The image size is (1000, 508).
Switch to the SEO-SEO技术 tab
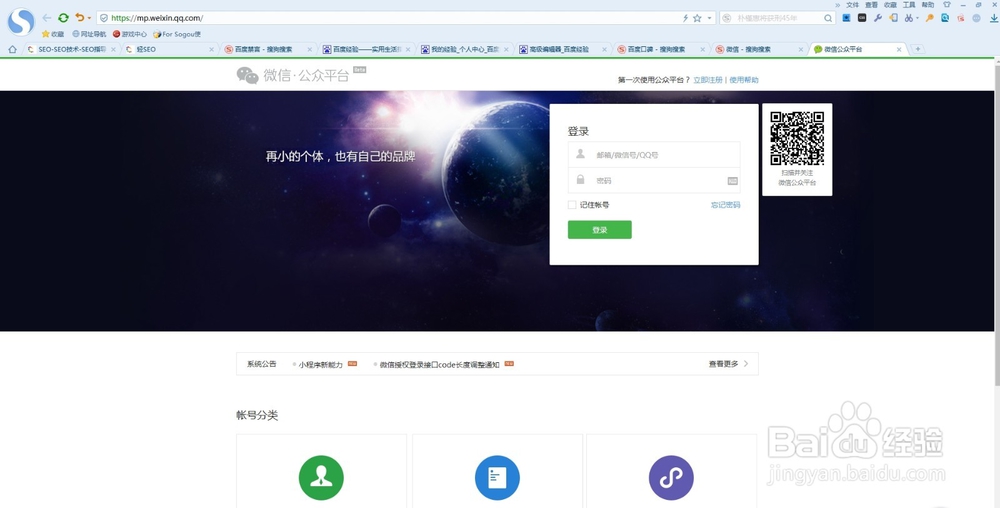[x=71, y=49]
